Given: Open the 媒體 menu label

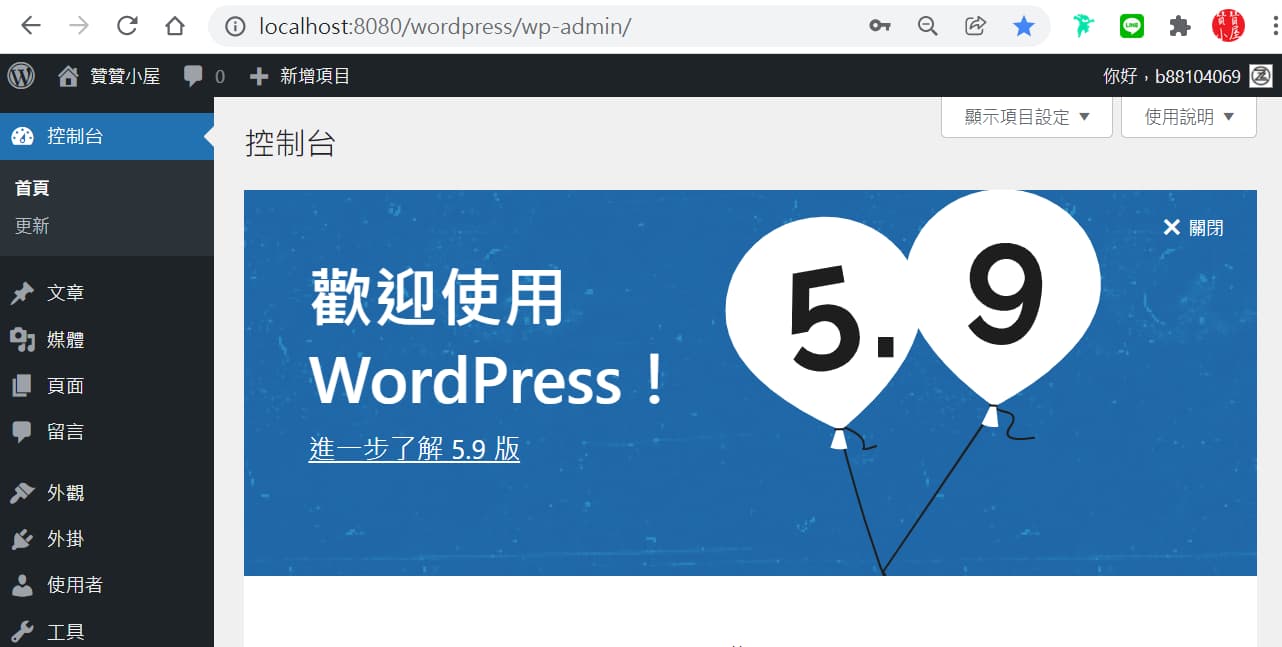Looking at the screenshot, I should pyautogui.click(x=66, y=340).
